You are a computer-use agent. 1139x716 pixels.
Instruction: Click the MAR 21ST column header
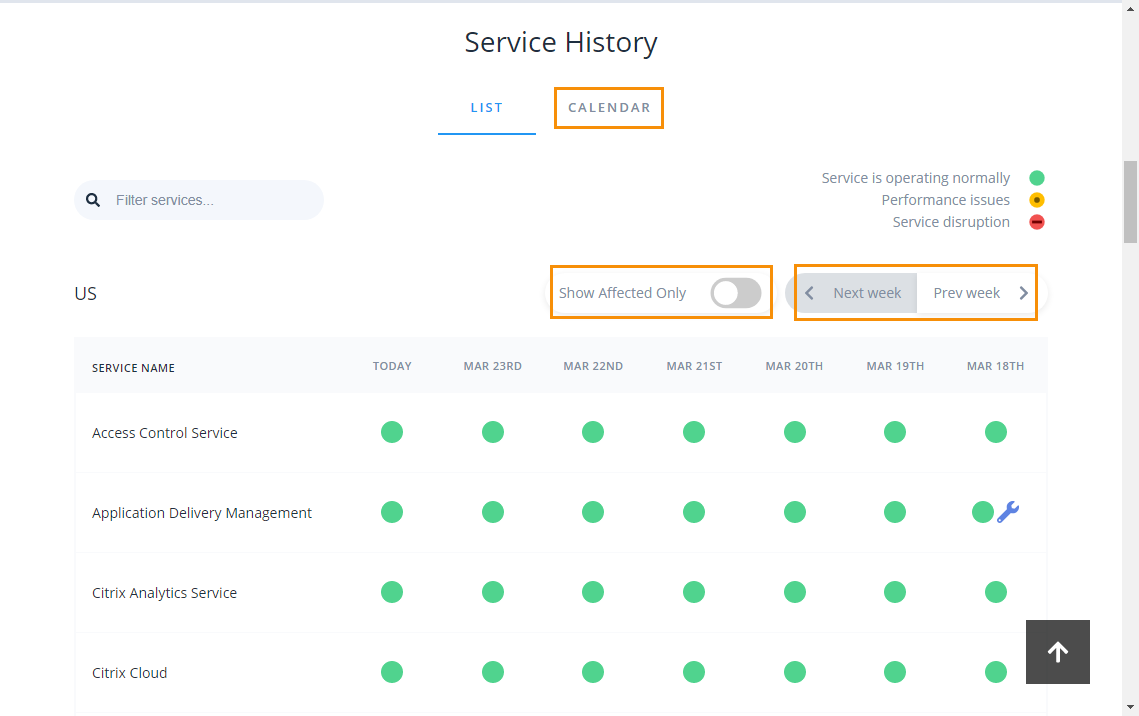tap(694, 366)
